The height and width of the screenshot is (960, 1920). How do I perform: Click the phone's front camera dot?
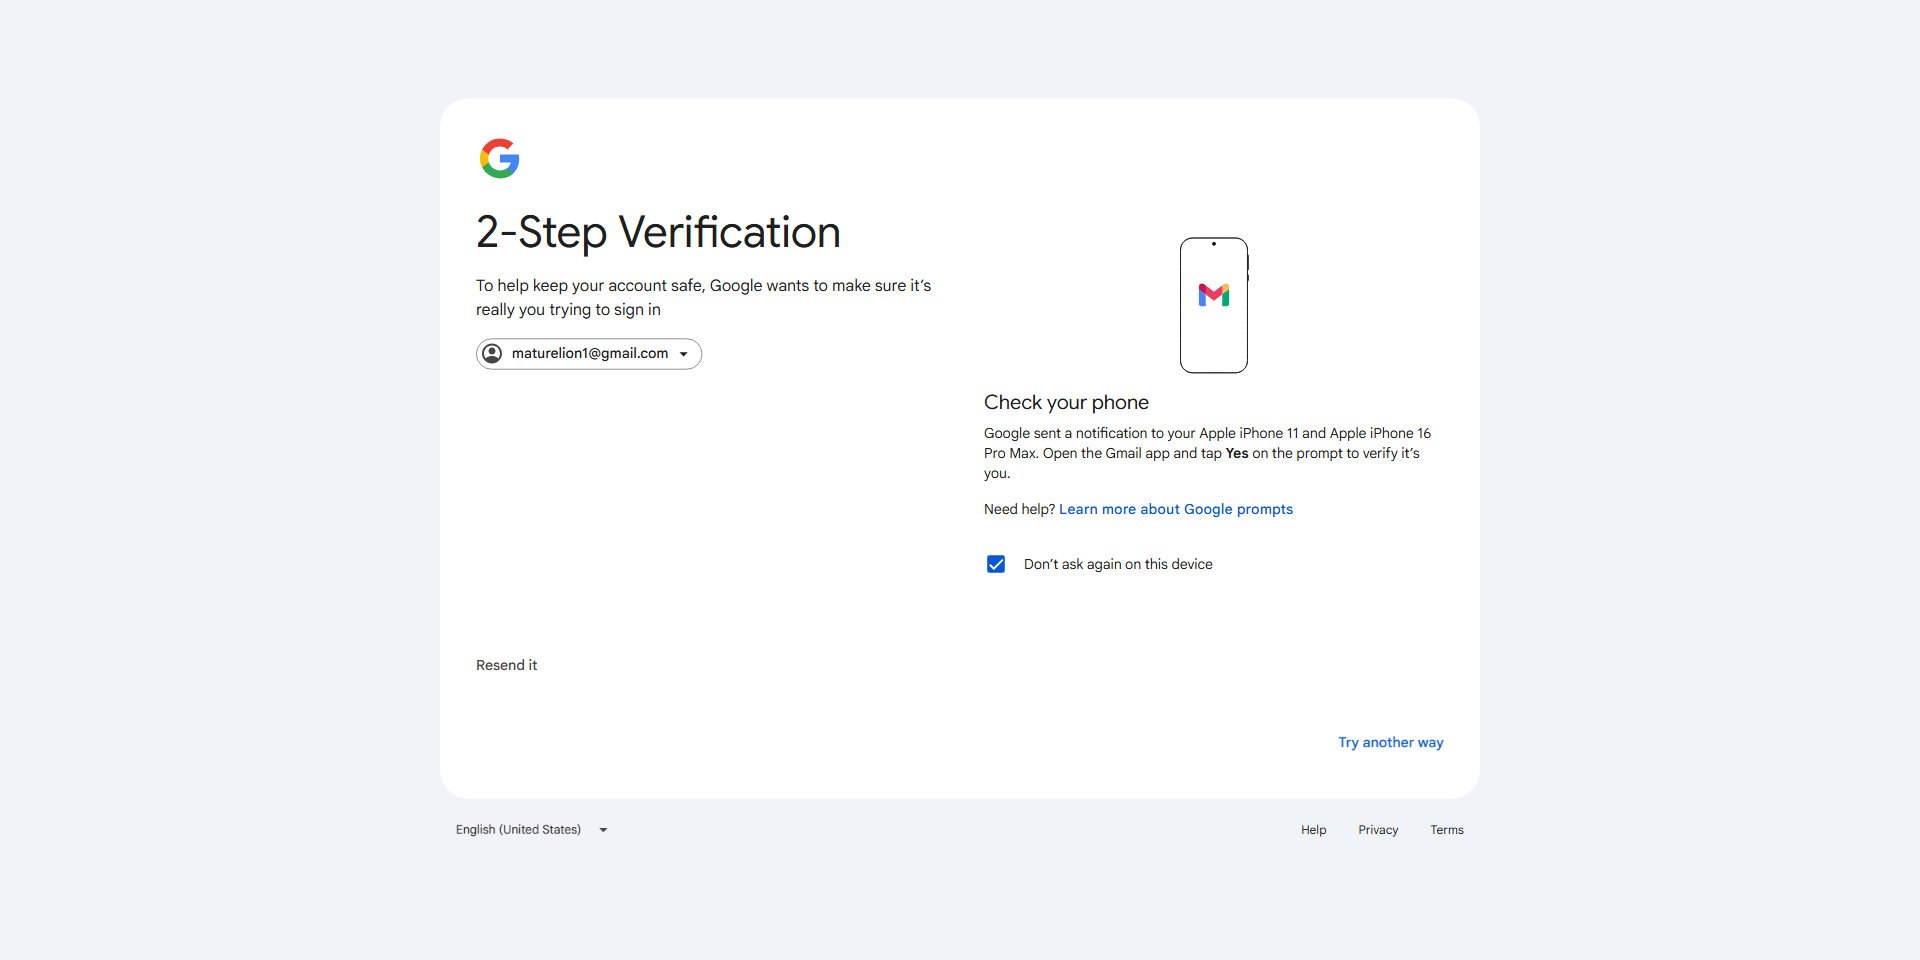pos(1214,244)
